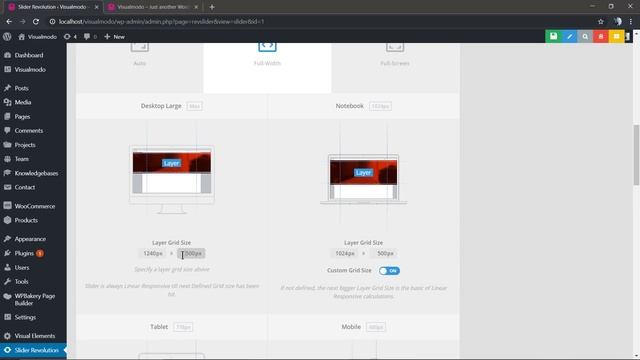Screen dimensions: 640x360
Task: Click the blue pencil edit icon
Action: [x=569, y=36]
